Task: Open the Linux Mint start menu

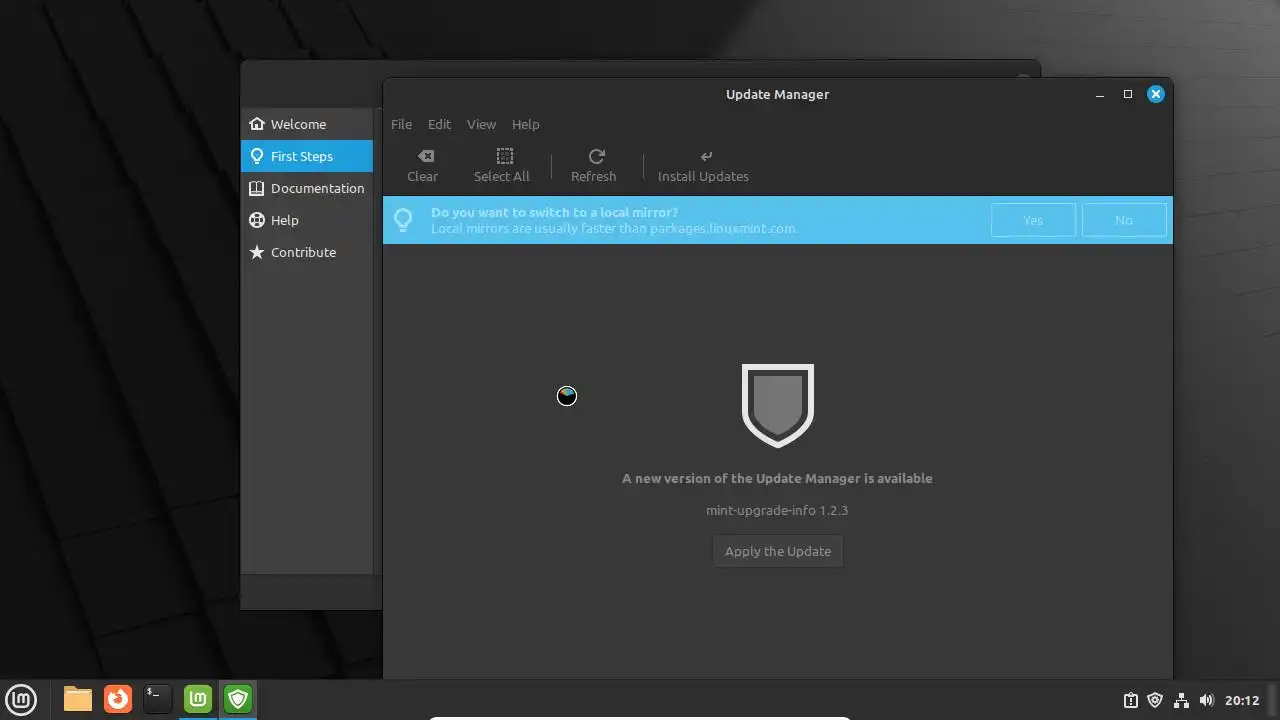Action: point(21,699)
